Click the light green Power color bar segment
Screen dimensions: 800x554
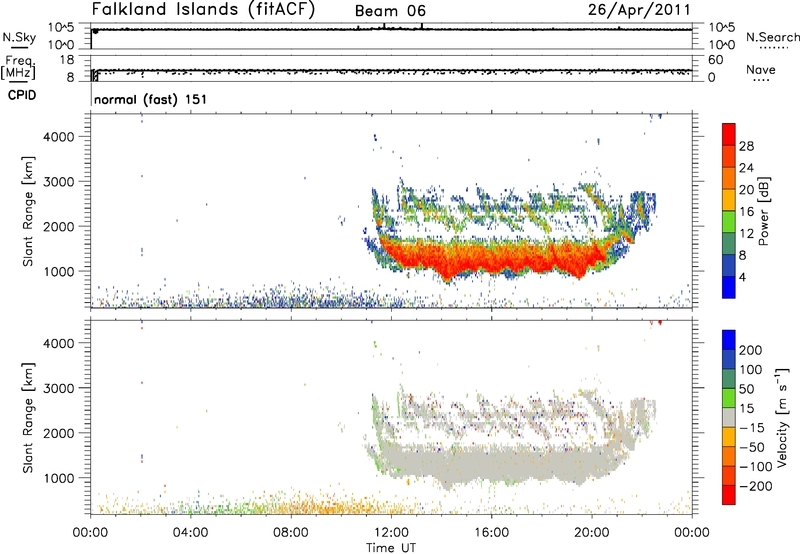click(729, 222)
